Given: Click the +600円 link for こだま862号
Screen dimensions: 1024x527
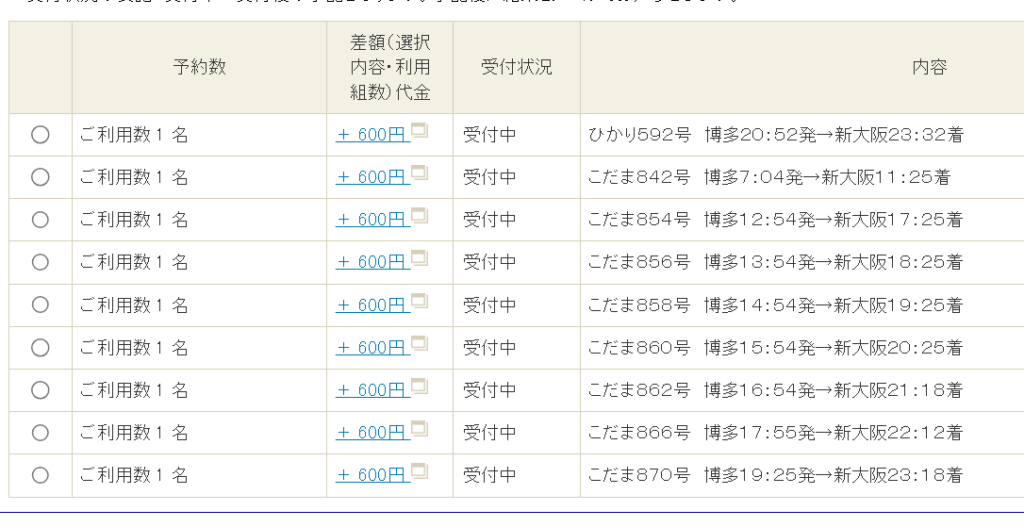Looking at the screenshot, I should (x=372, y=390).
